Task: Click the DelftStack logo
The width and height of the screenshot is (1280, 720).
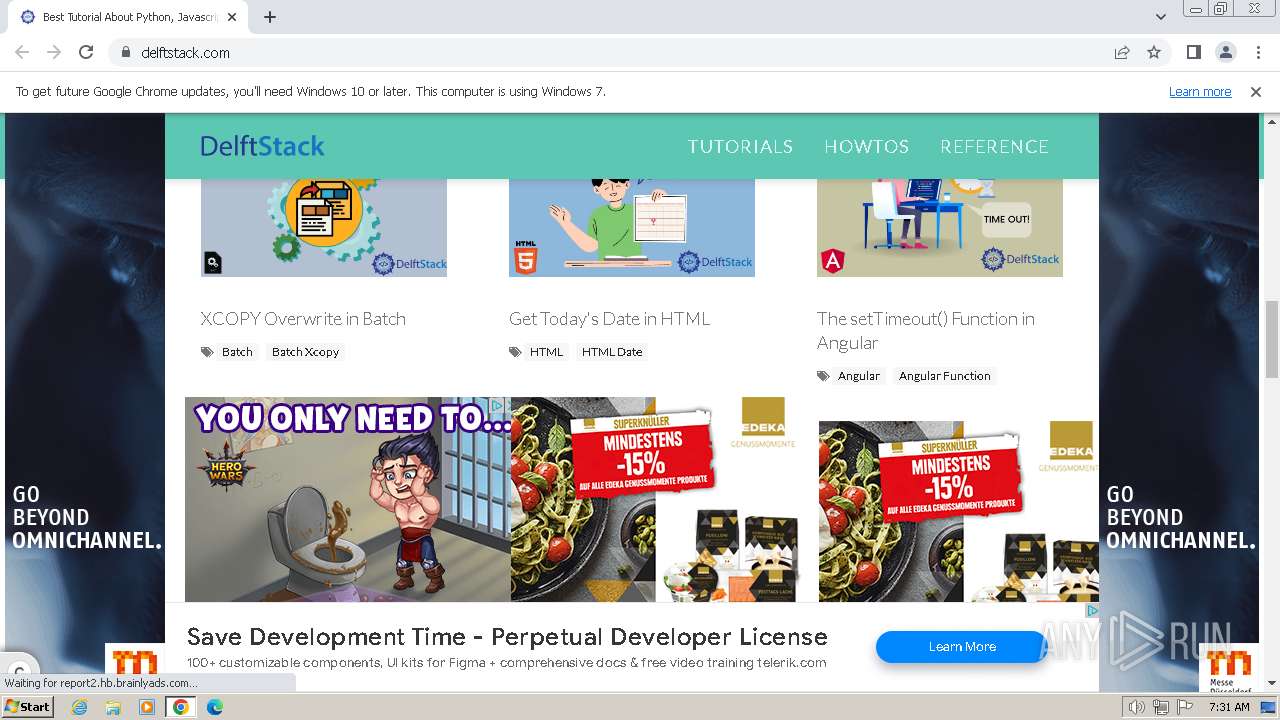Action: (x=262, y=146)
